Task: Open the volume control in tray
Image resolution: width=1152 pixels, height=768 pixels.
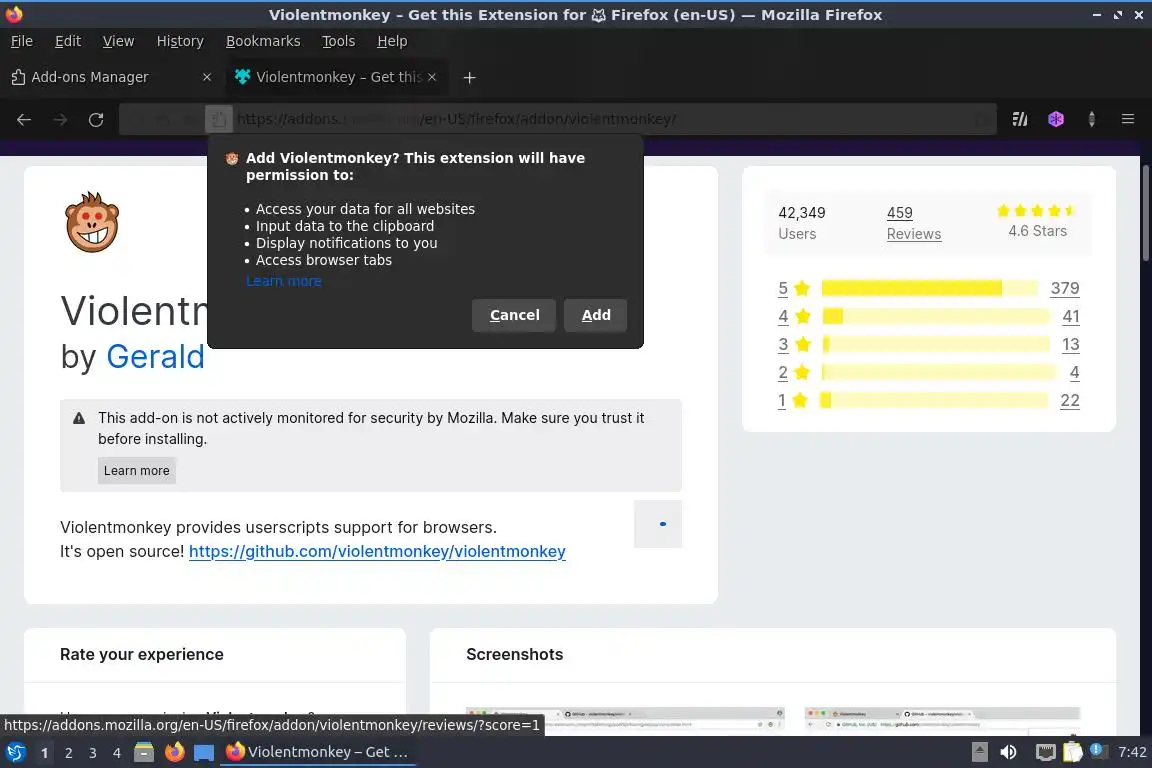Action: click(x=1009, y=752)
